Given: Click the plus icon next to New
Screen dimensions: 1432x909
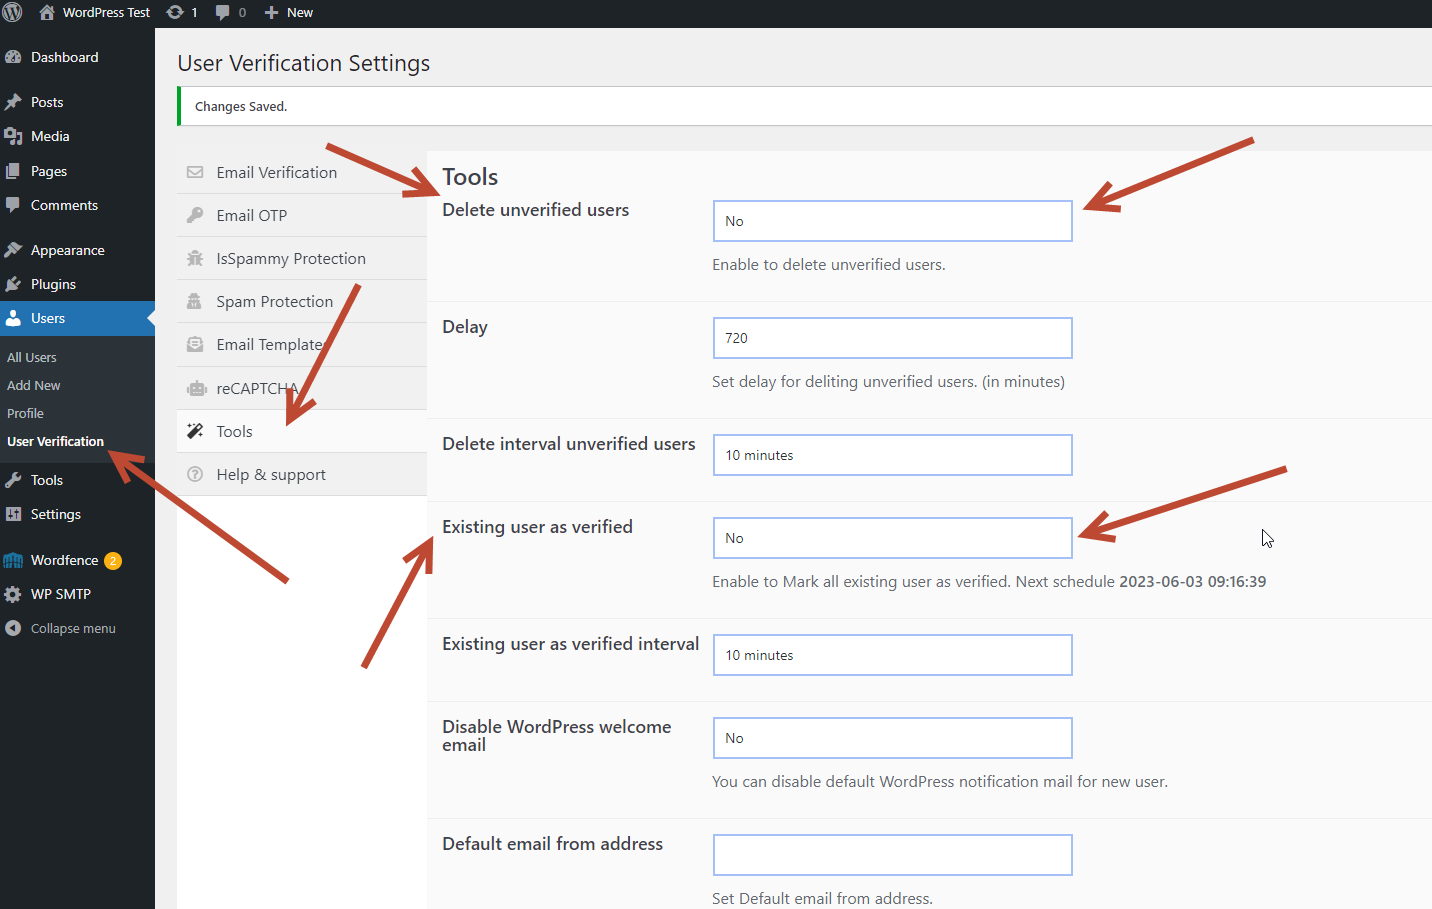Looking at the screenshot, I should tap(271, 12).
